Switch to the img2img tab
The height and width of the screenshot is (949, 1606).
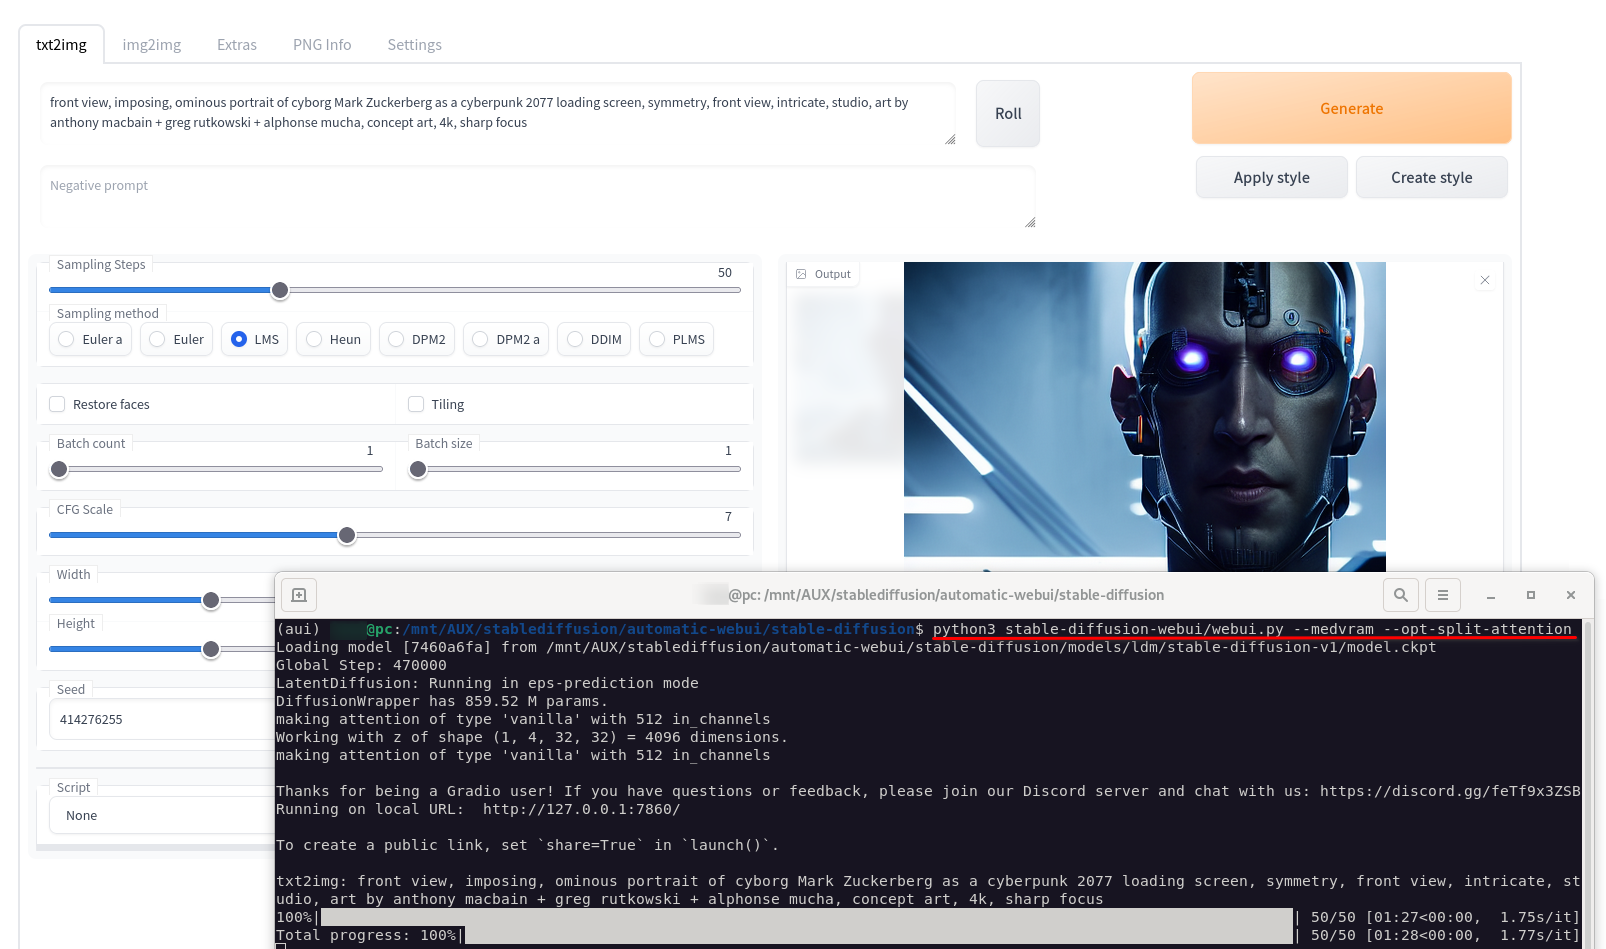(x=151, y=44)
